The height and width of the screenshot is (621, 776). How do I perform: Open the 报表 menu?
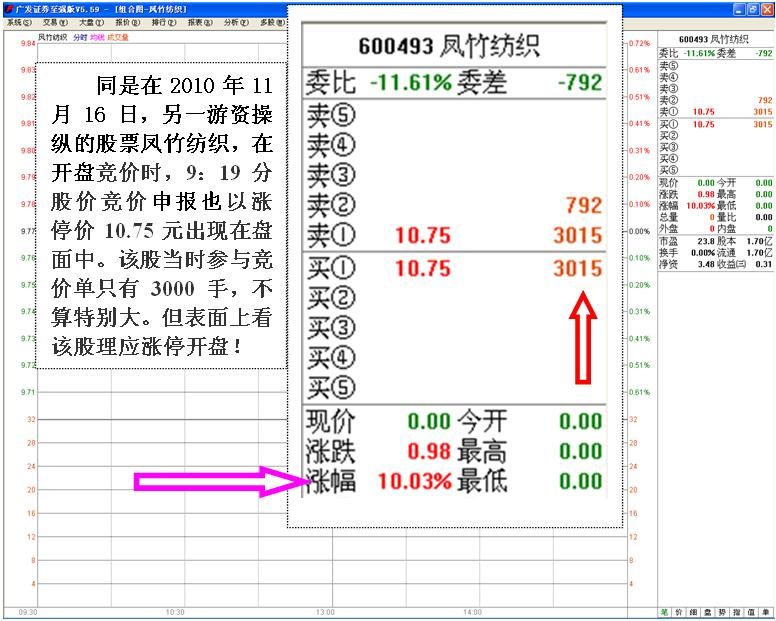tap(200, 22)
